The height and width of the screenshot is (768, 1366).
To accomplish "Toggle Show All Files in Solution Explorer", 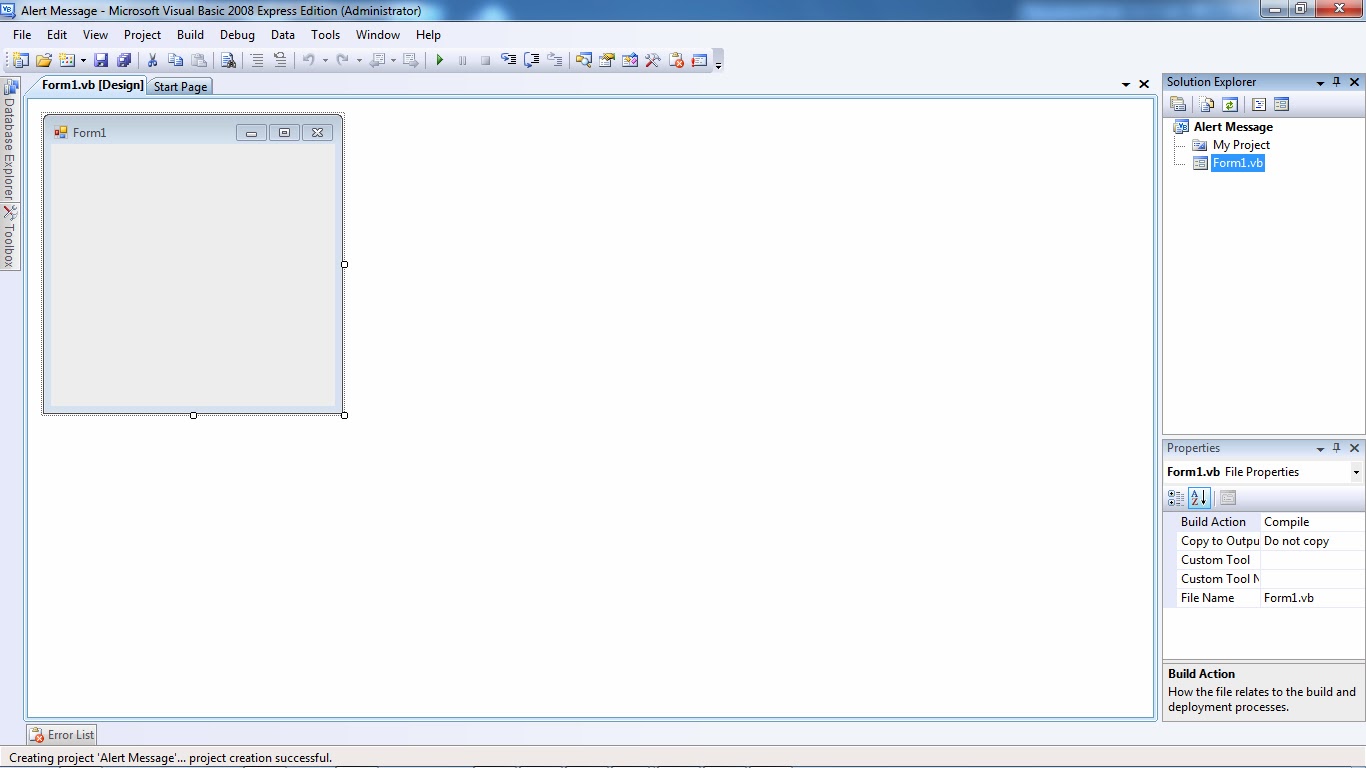I will point(1204,103).
